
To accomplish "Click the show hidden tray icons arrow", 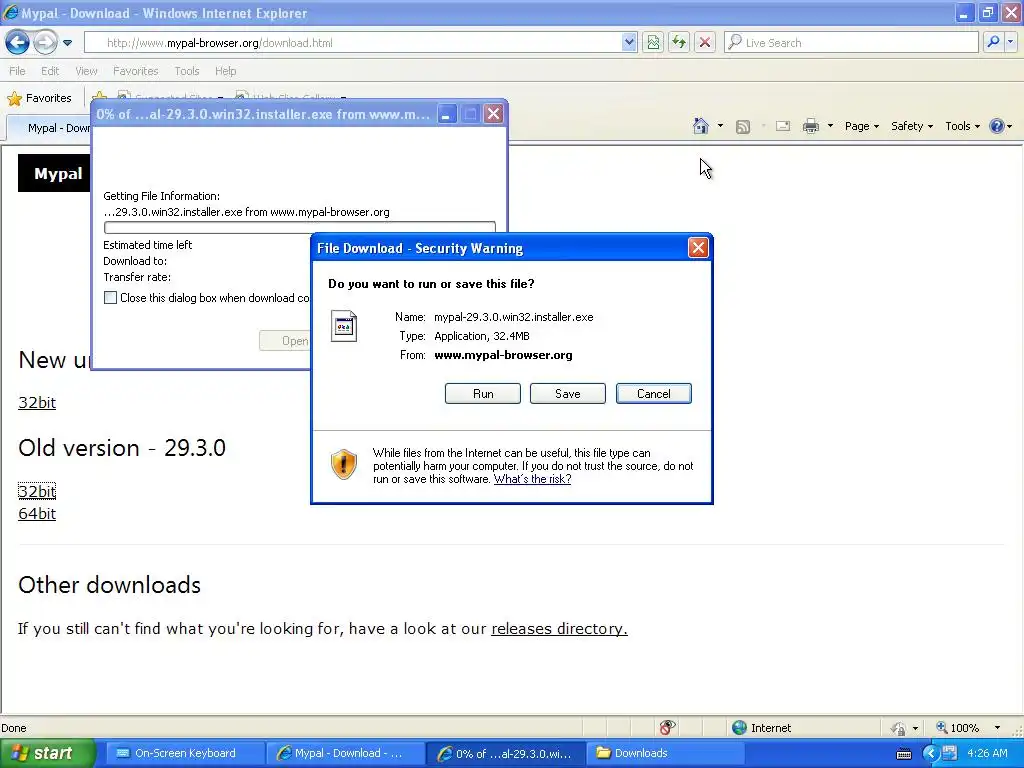I will click(931, 754).
